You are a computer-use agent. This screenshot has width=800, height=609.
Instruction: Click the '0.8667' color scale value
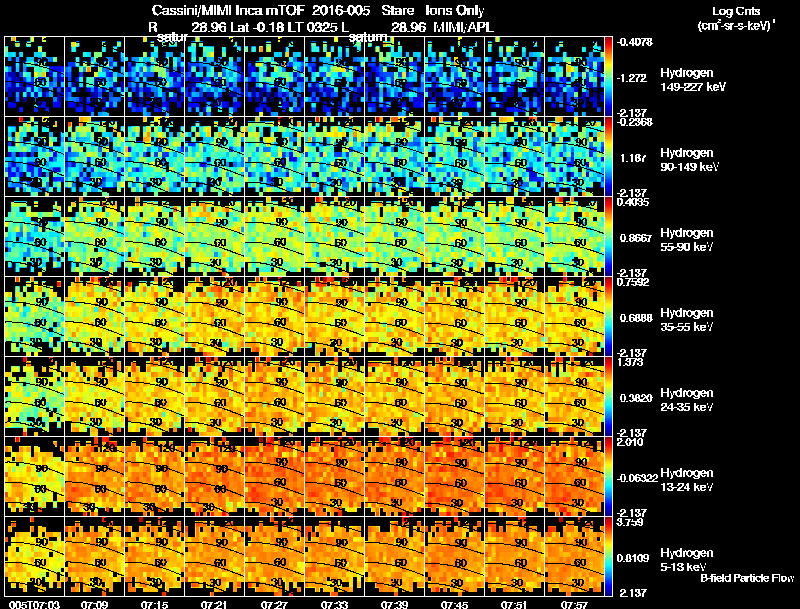coord(635,238)
